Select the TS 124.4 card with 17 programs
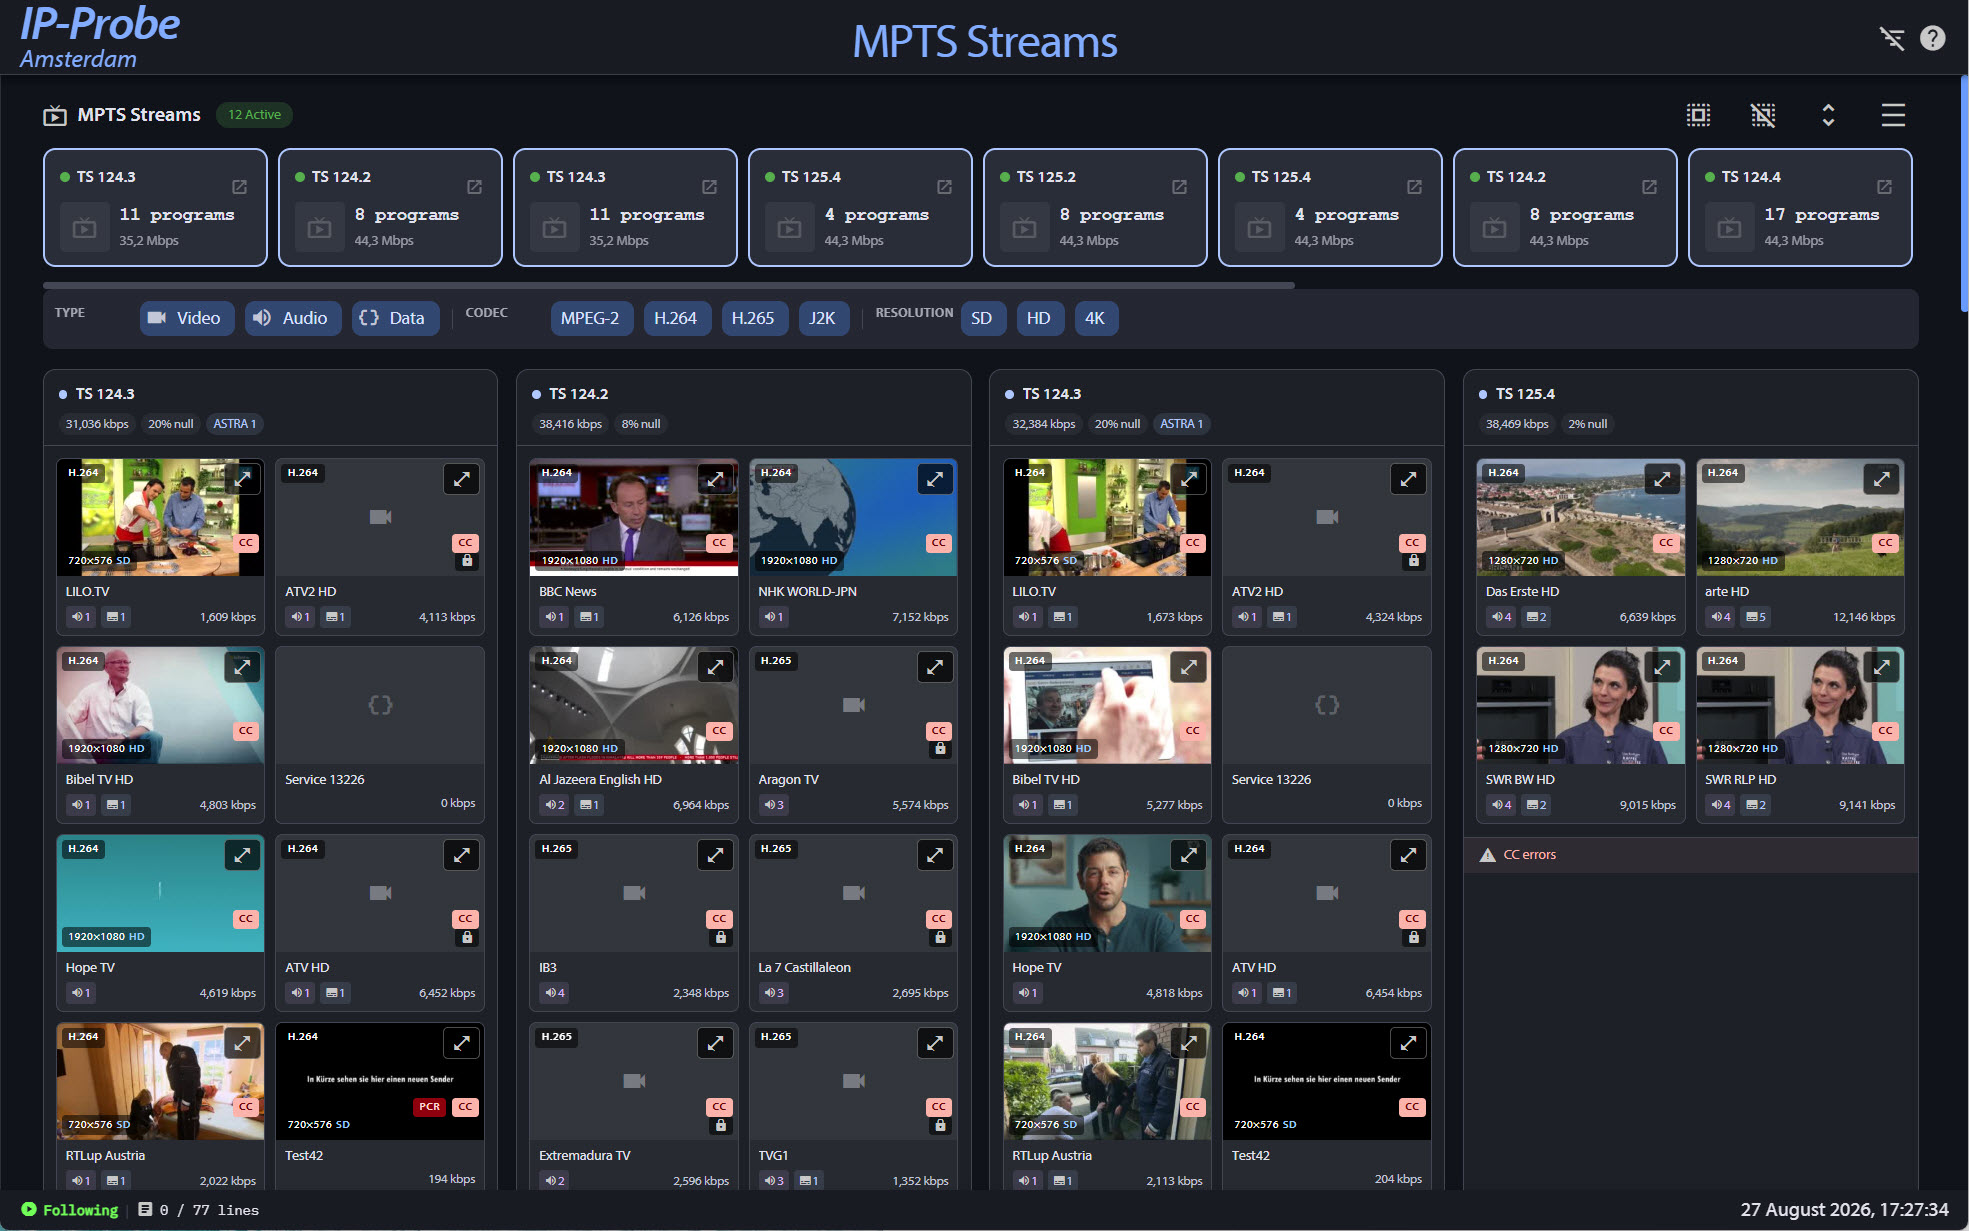Image resolution: width=1969 pixels, height=1231 pixels. (1800, 208)
